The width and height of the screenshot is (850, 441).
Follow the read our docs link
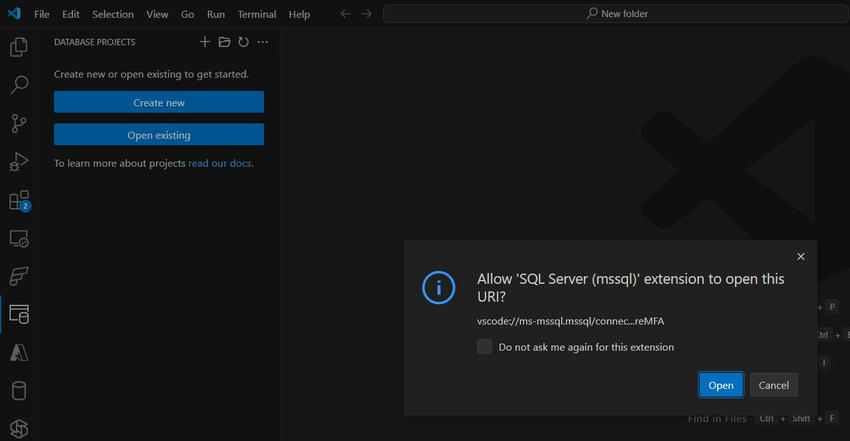coord(220,163)
